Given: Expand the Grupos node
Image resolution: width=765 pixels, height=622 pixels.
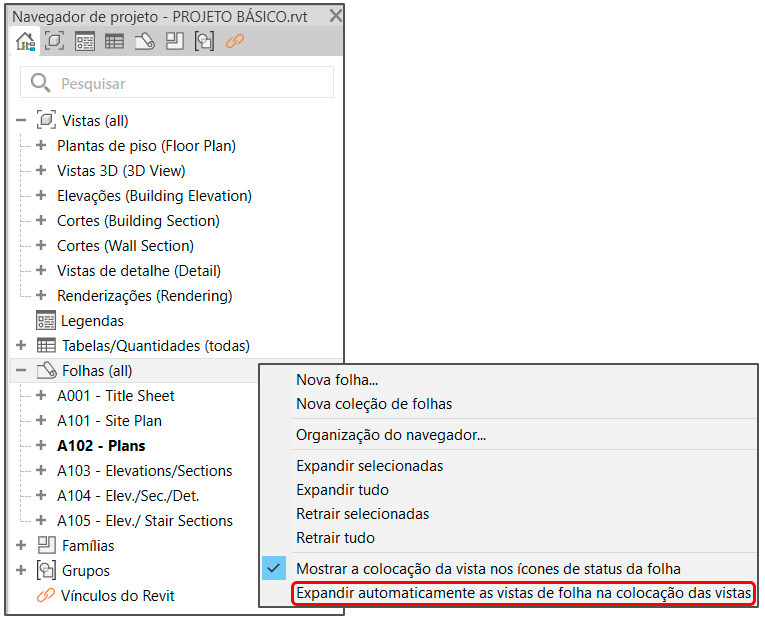Looking at the screenshot, I should coord(21,569).
